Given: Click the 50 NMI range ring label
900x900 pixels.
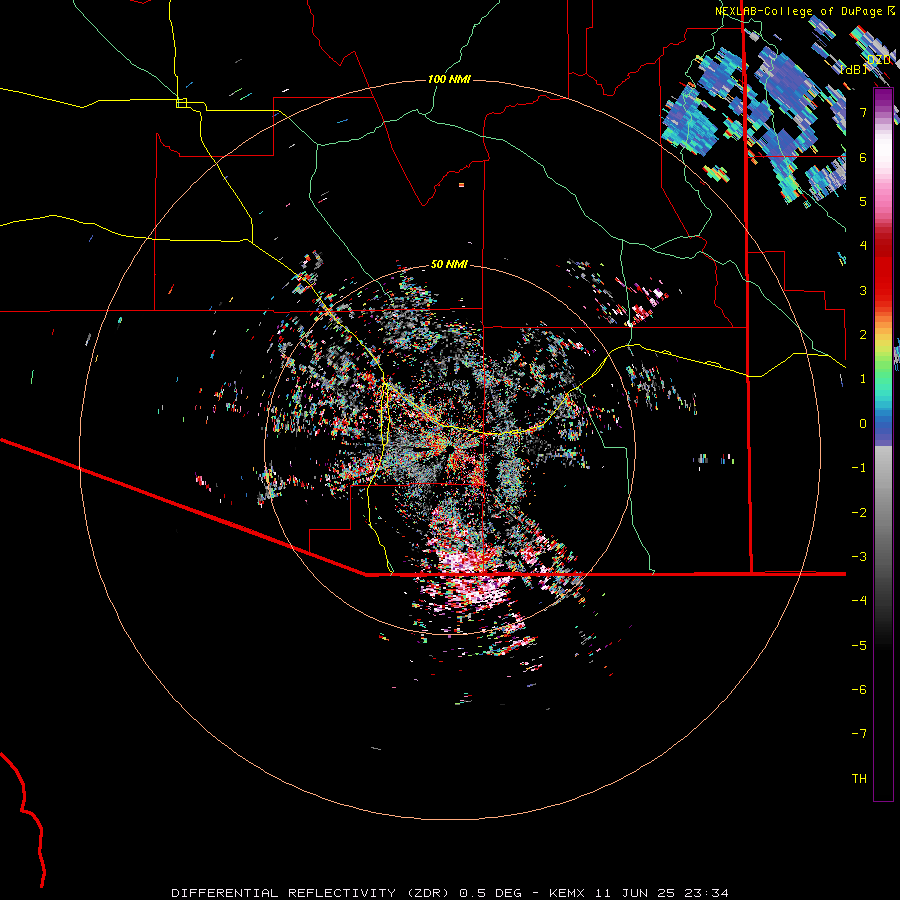Looking at the screenshot, I should tap(449, 264).
